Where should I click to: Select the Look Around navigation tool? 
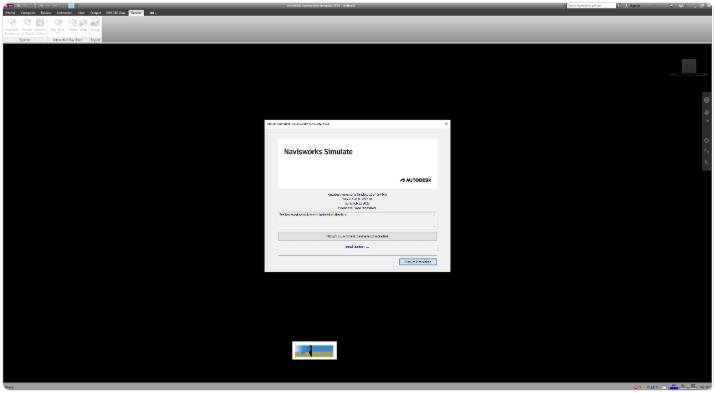click(x=706, y=151)
